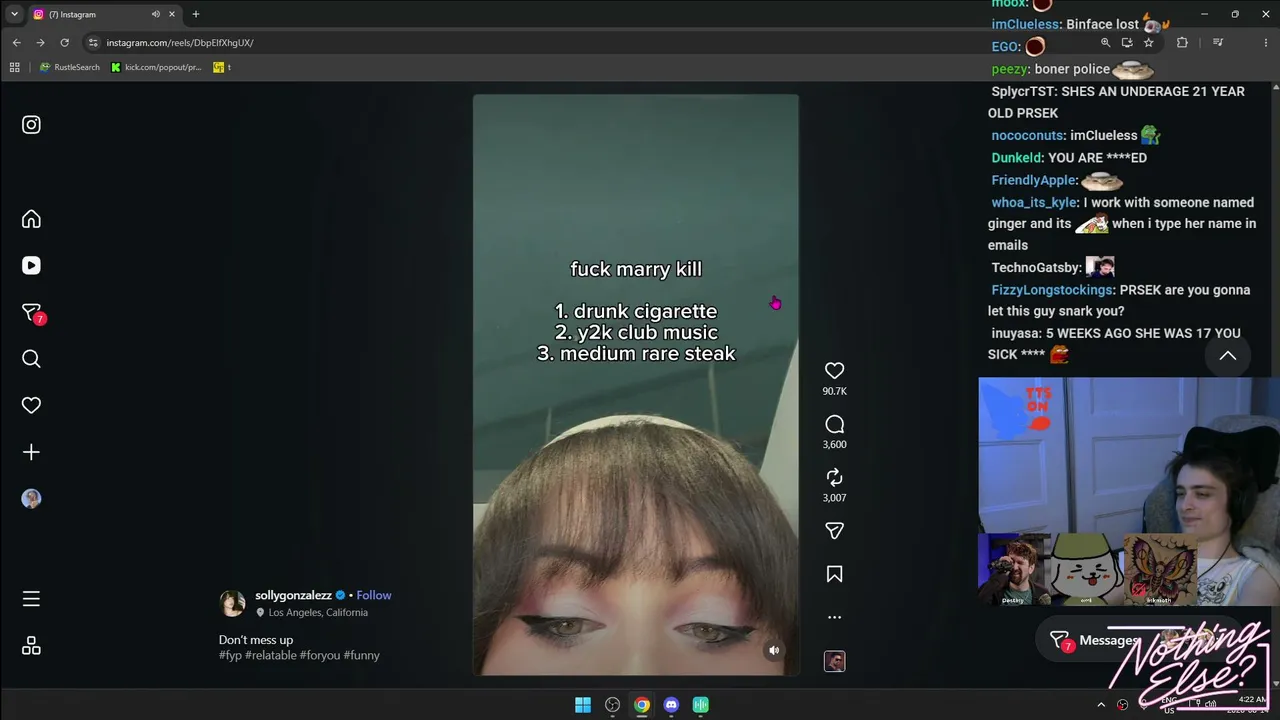This screenshot has width=1280, height=720.
Task: Save the reel with bookmark icon
Action: pyautogui.click(x=834, y=574)
